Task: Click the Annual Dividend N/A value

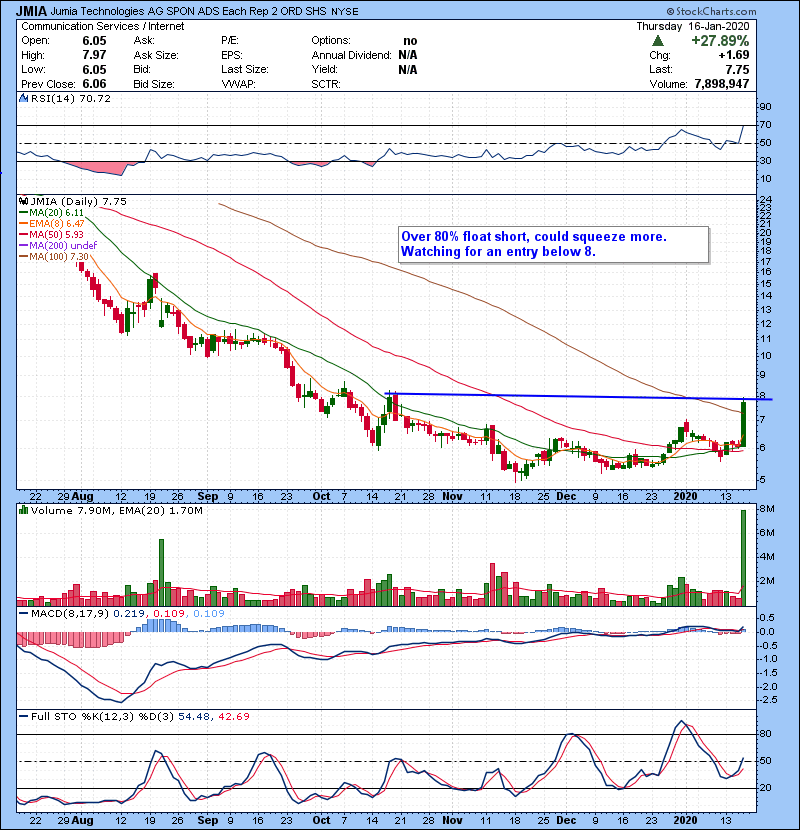Action: 408,55
